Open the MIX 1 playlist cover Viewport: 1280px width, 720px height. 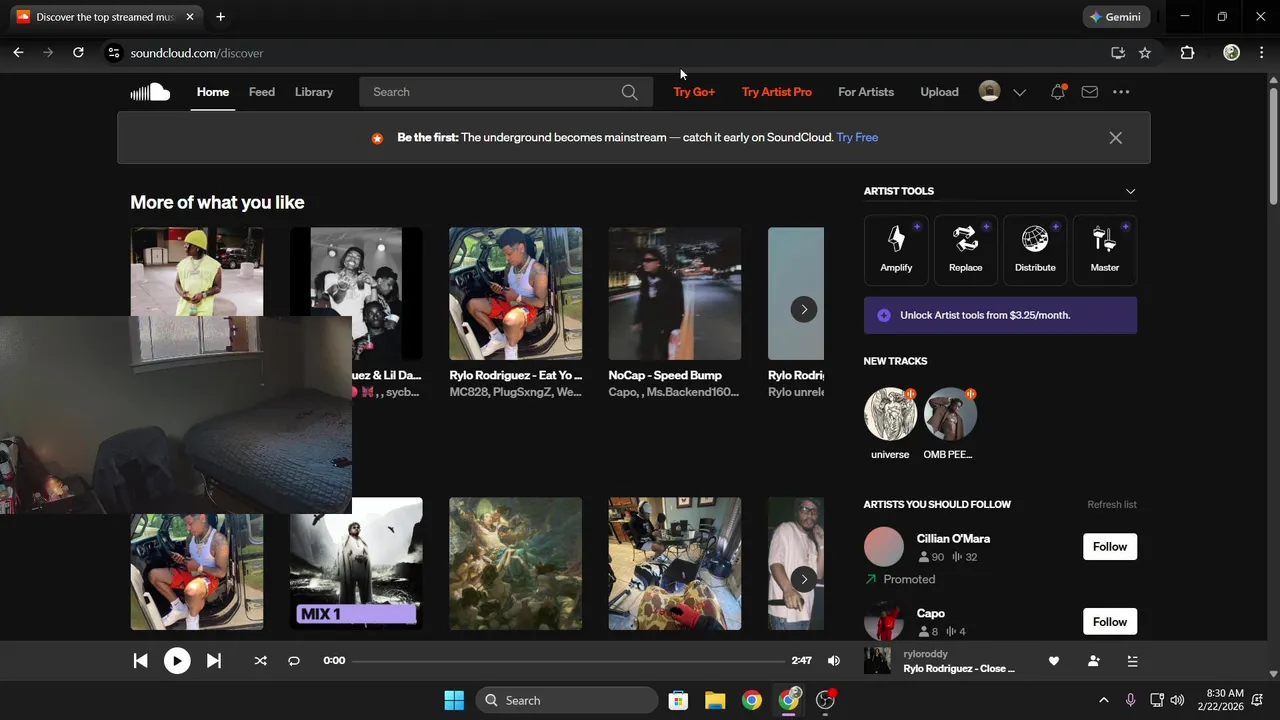[356, 564]
